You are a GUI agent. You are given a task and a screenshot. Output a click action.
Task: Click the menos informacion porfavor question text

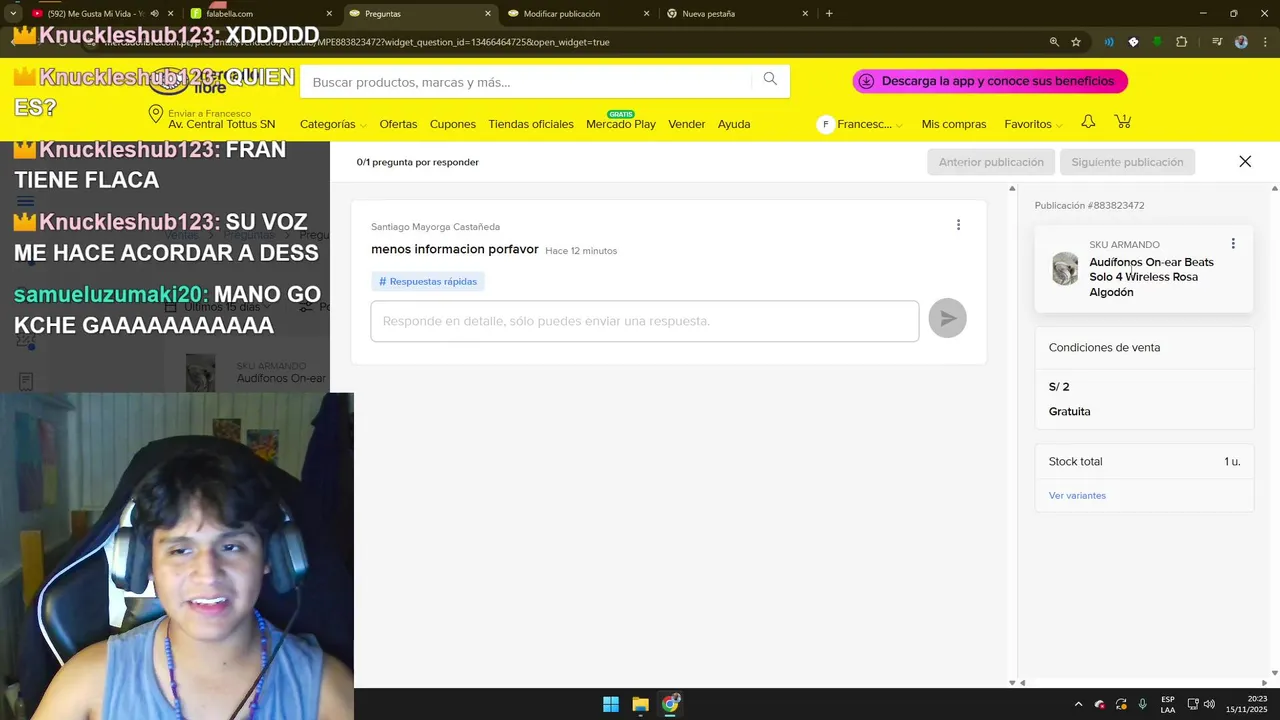pos(455,249)
